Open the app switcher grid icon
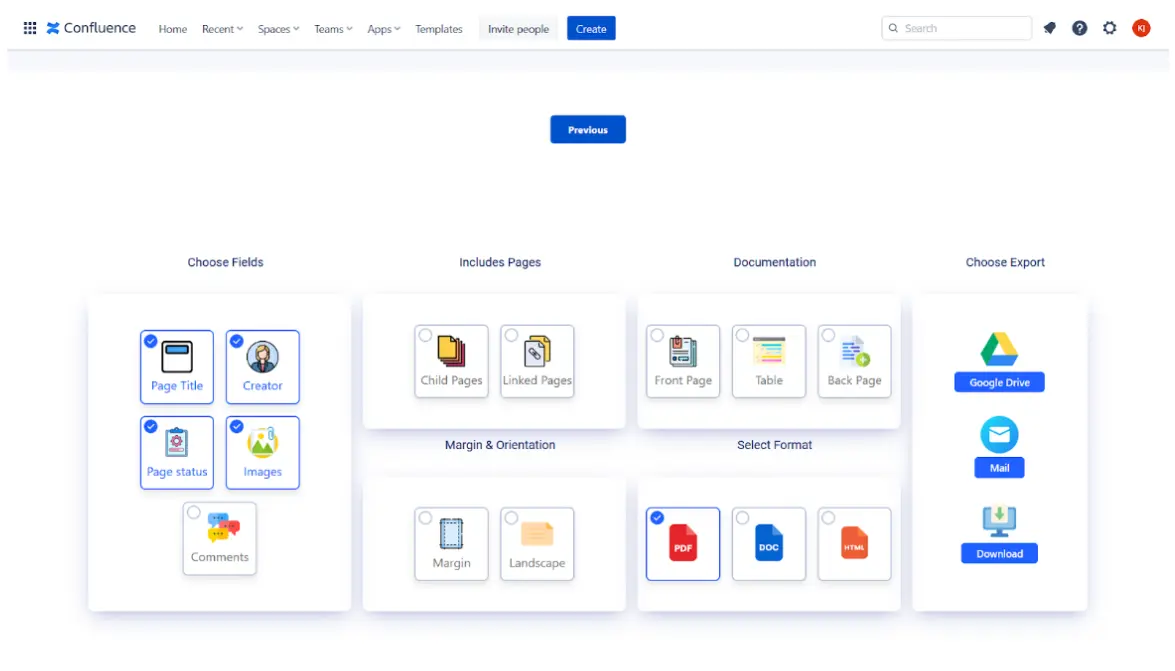 pos(30,28)
